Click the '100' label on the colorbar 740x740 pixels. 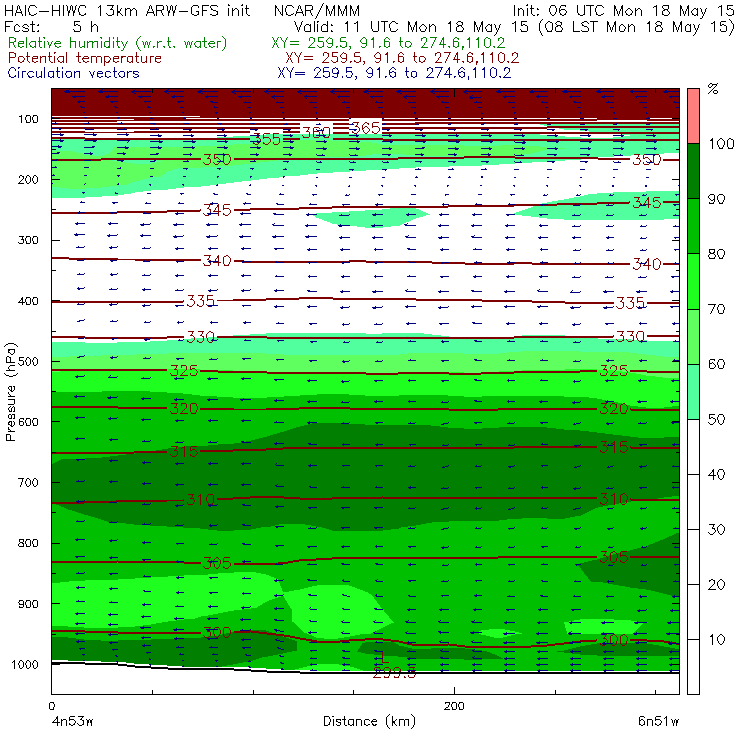(x=721, y=143)
